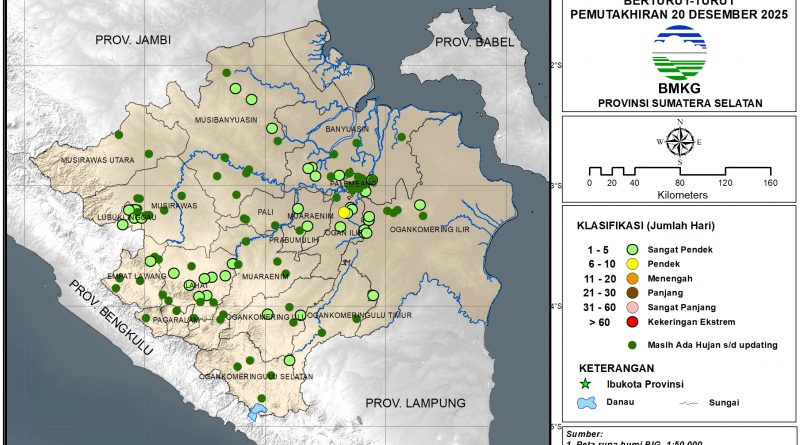Click the Sungai river line symbol
This screenshot has height=445, width=800.
click(x=687, y=402)
